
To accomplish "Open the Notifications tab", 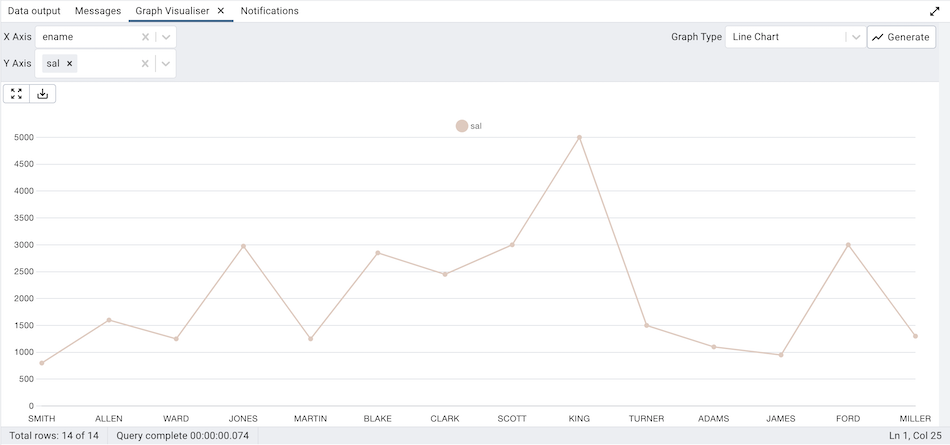I will coord(270,11).
